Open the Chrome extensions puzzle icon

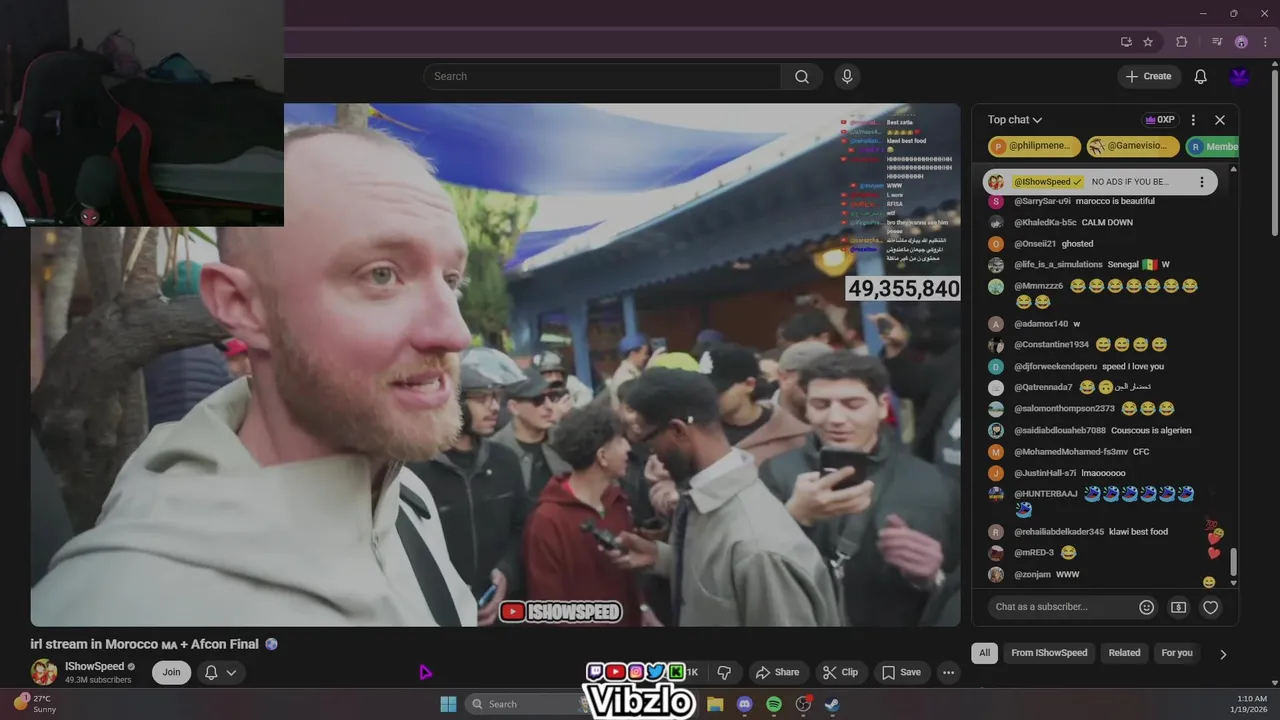[1182, 42]
